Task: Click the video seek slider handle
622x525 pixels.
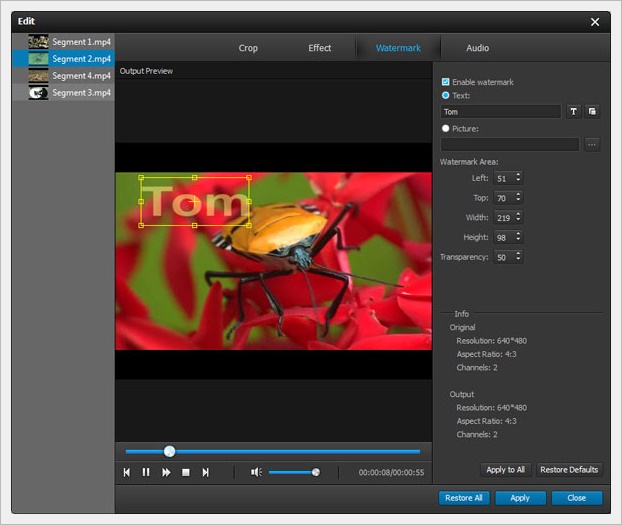Action: pyautogui.click(x=169, y=451)
